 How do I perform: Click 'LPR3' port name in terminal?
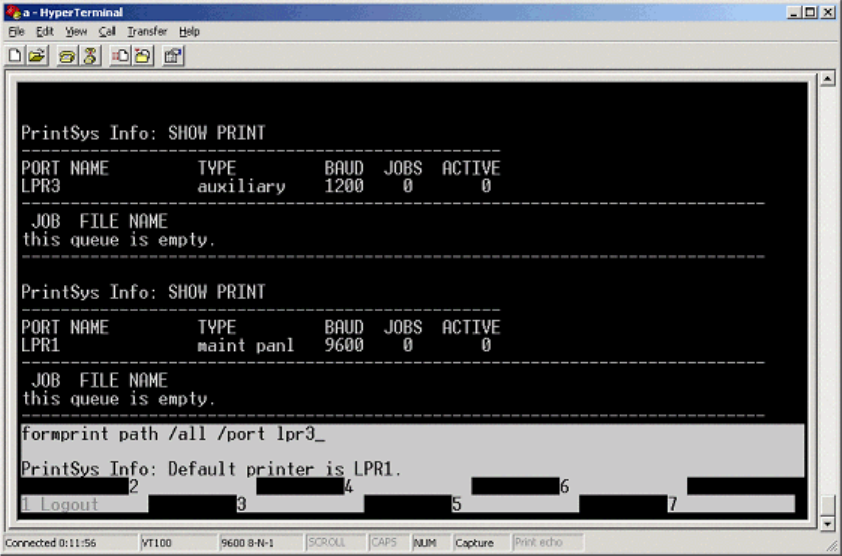(x=41, y=186)
